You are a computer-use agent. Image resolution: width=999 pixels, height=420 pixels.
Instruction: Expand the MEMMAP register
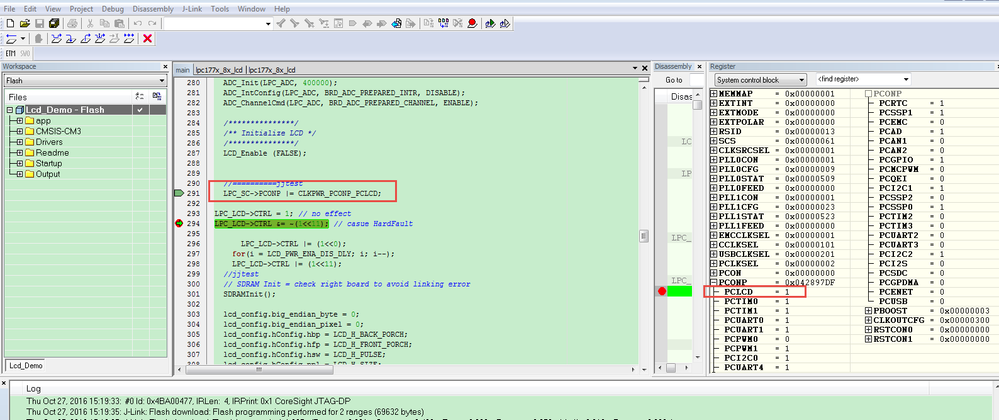(714, 94)
